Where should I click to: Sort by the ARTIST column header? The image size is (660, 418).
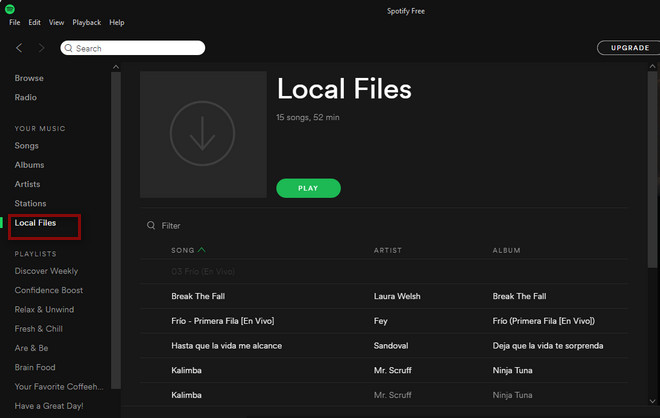tap(388, 250)
